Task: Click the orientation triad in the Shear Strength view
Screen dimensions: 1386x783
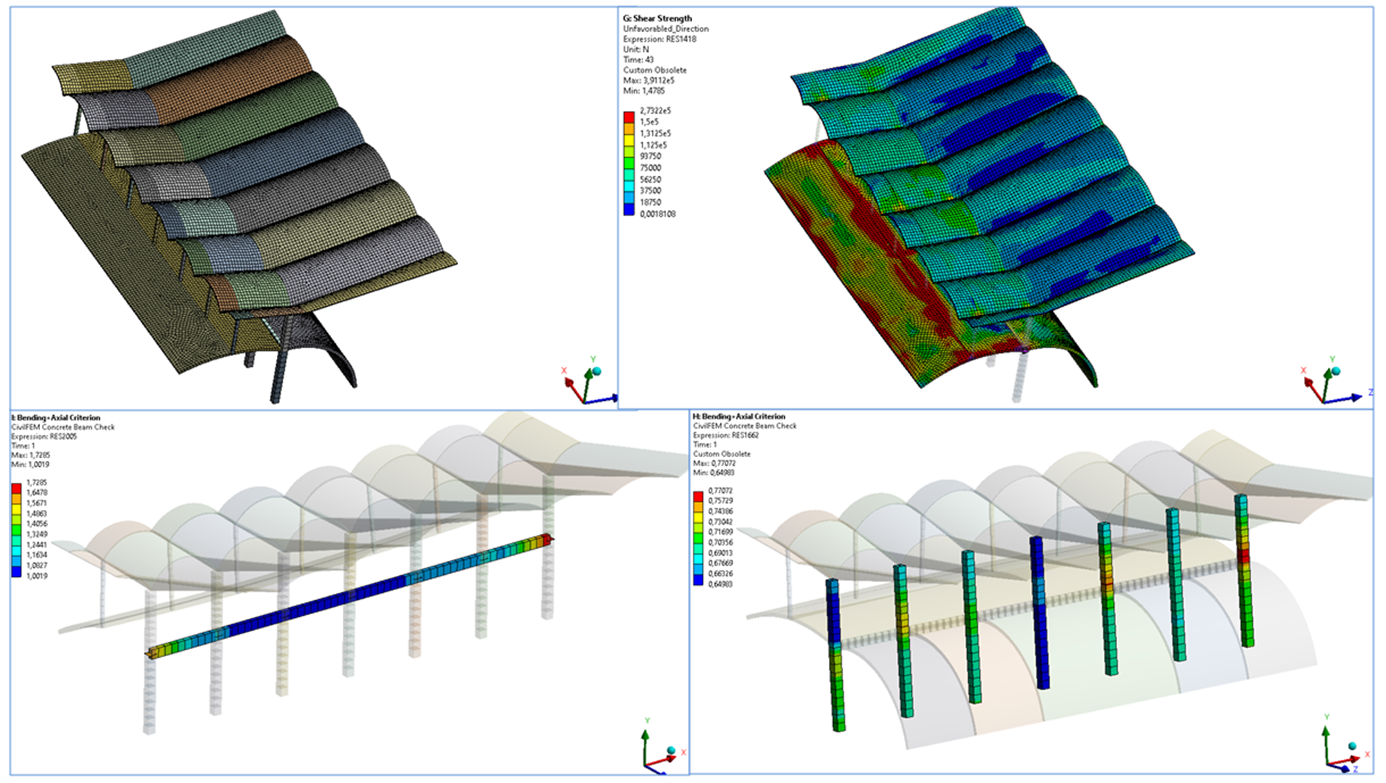Action: coord(1338,382)
